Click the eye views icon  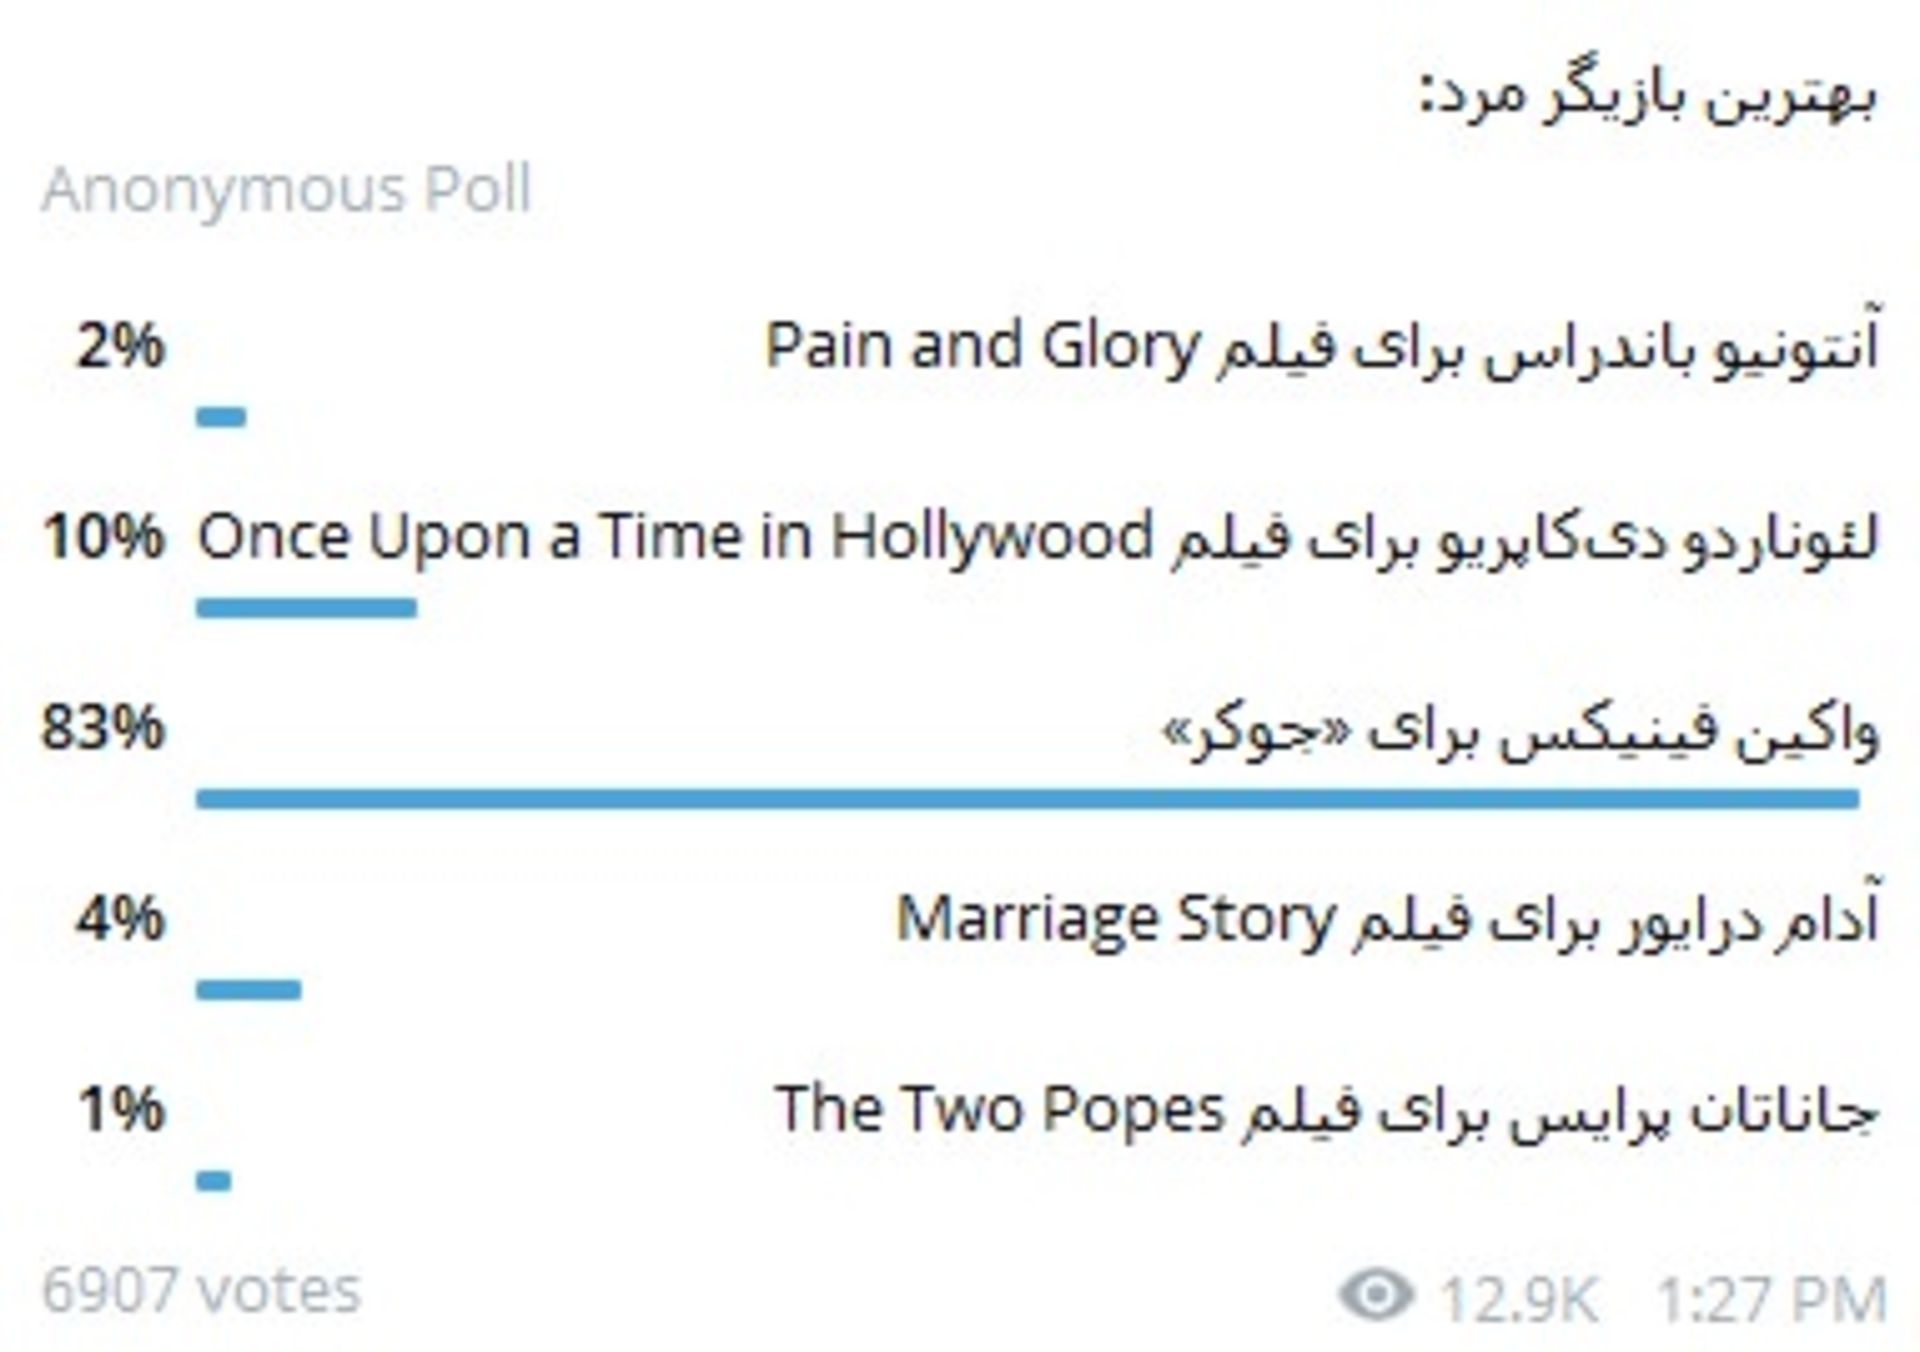click(1377, 1295)
